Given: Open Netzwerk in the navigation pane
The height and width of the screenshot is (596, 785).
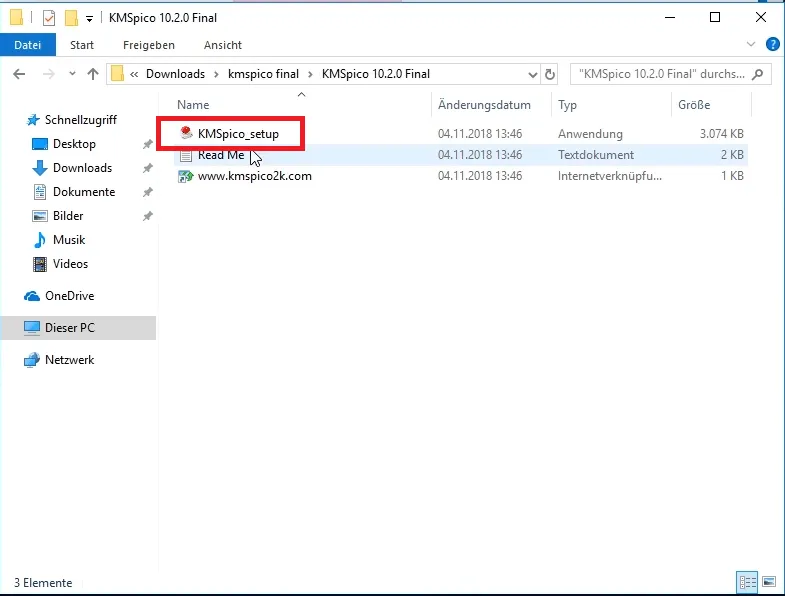Looking at the screenshot, I should (x=70, y=360).
